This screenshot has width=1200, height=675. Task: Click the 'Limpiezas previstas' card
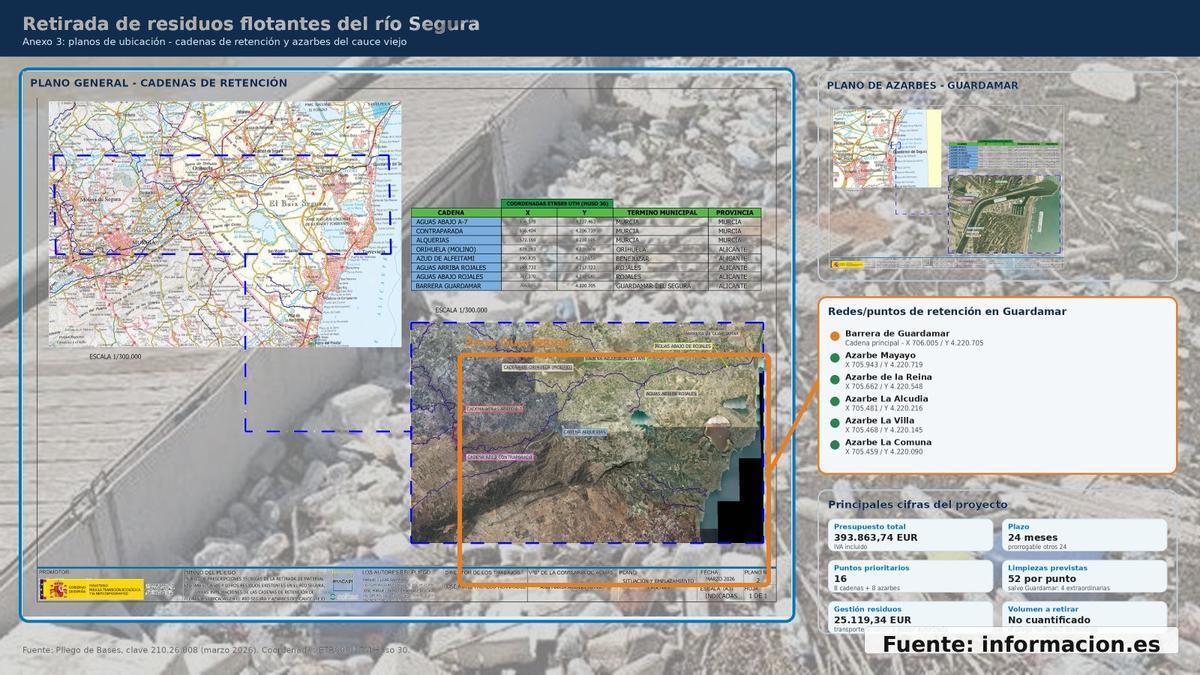1084,577
